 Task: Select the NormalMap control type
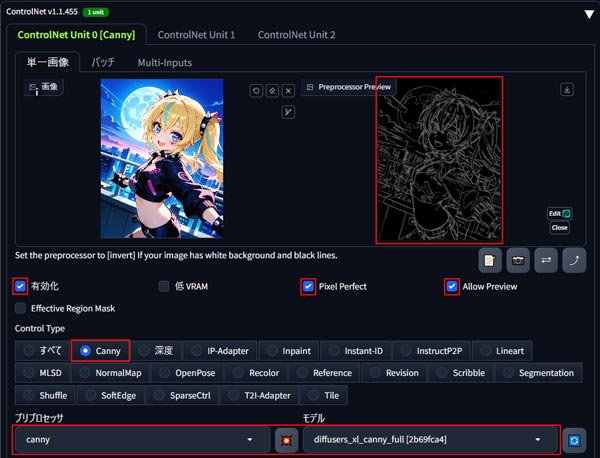tap(110, 373)
